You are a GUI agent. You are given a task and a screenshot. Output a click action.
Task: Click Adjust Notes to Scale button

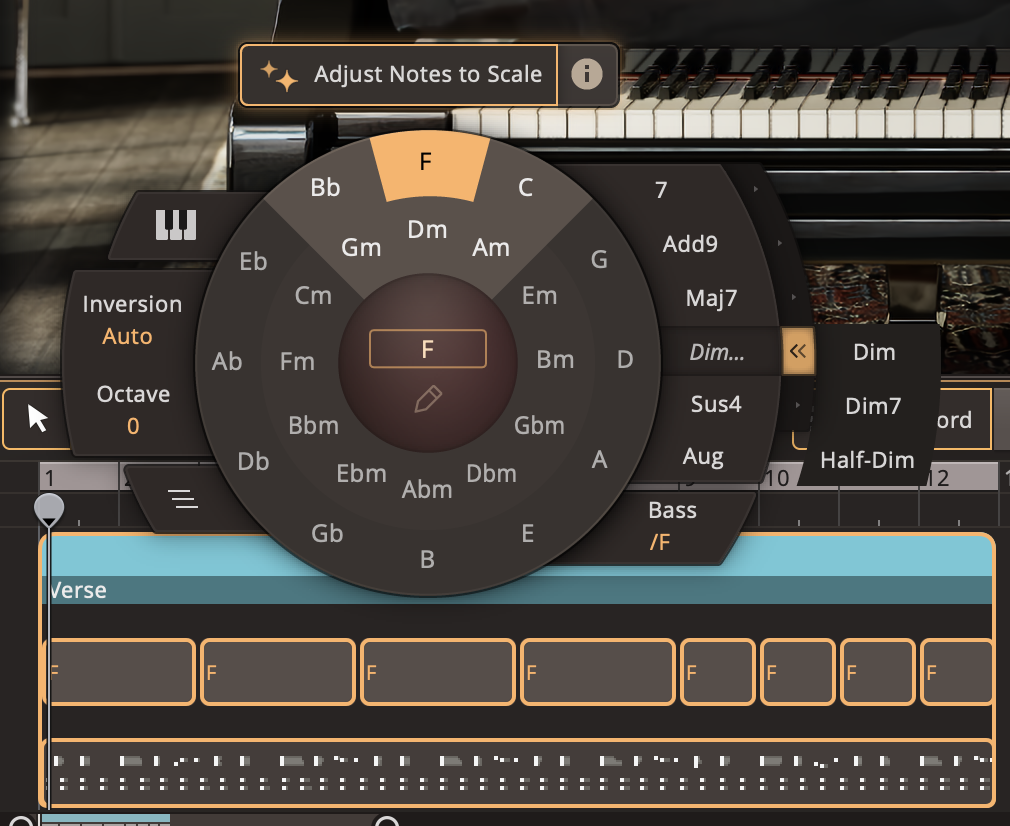pyautogui.click(x=399, y=74)
